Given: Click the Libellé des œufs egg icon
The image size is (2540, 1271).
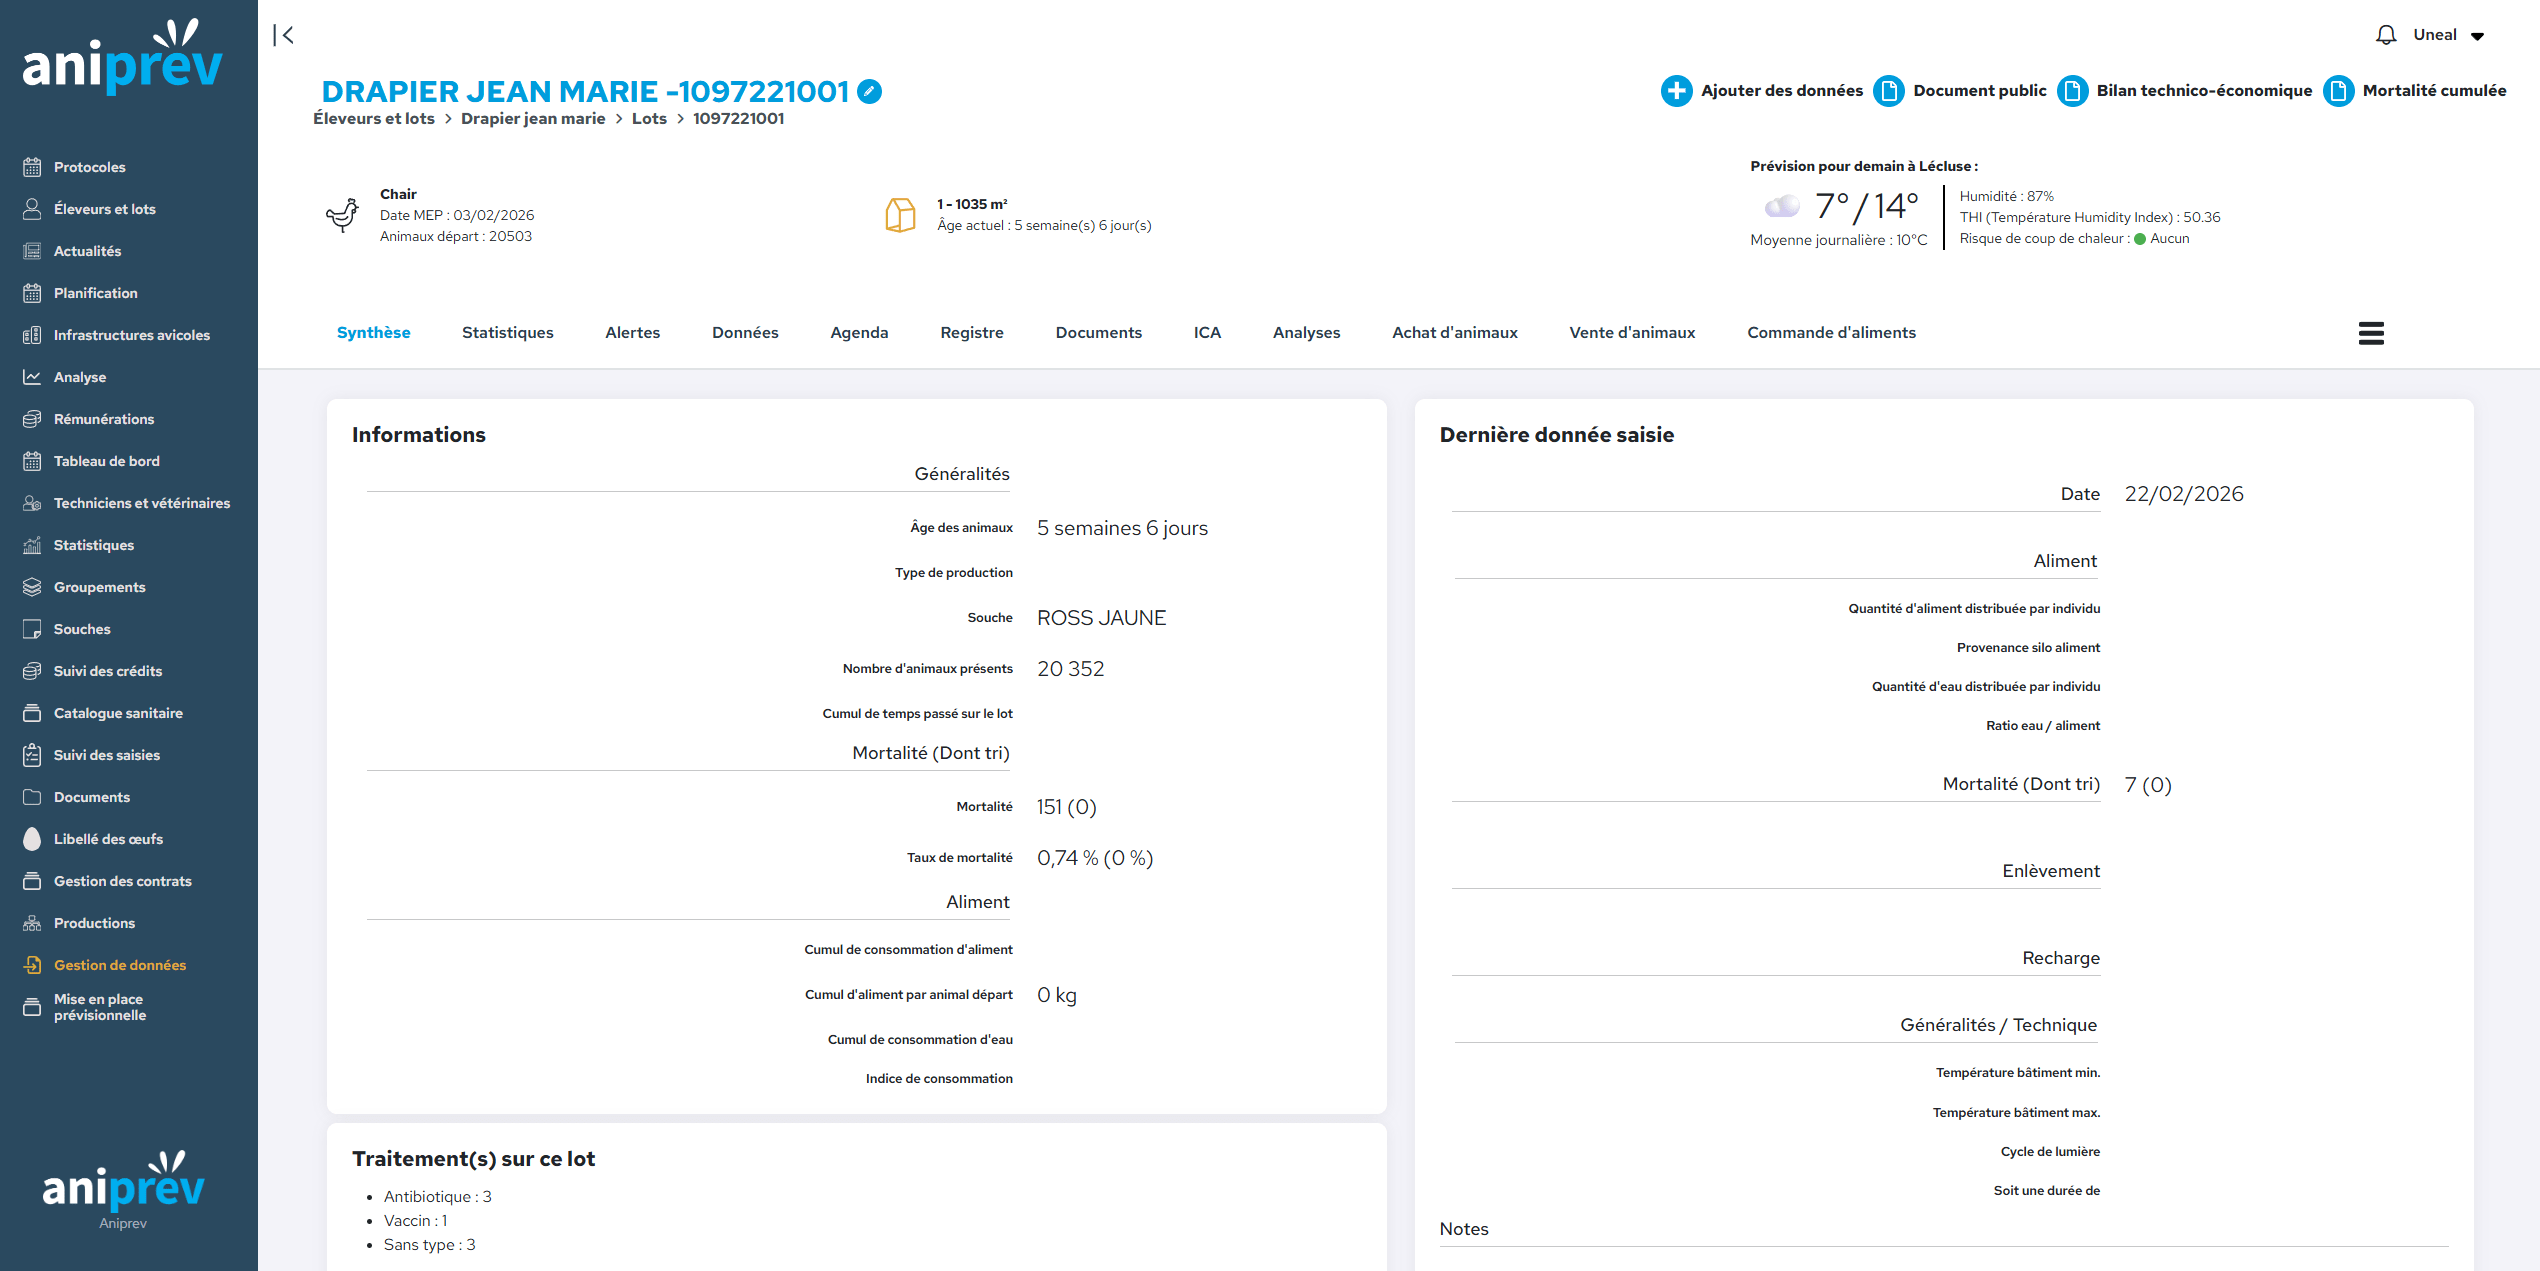Looking at the screenshot, I should [x=32, y=839].
